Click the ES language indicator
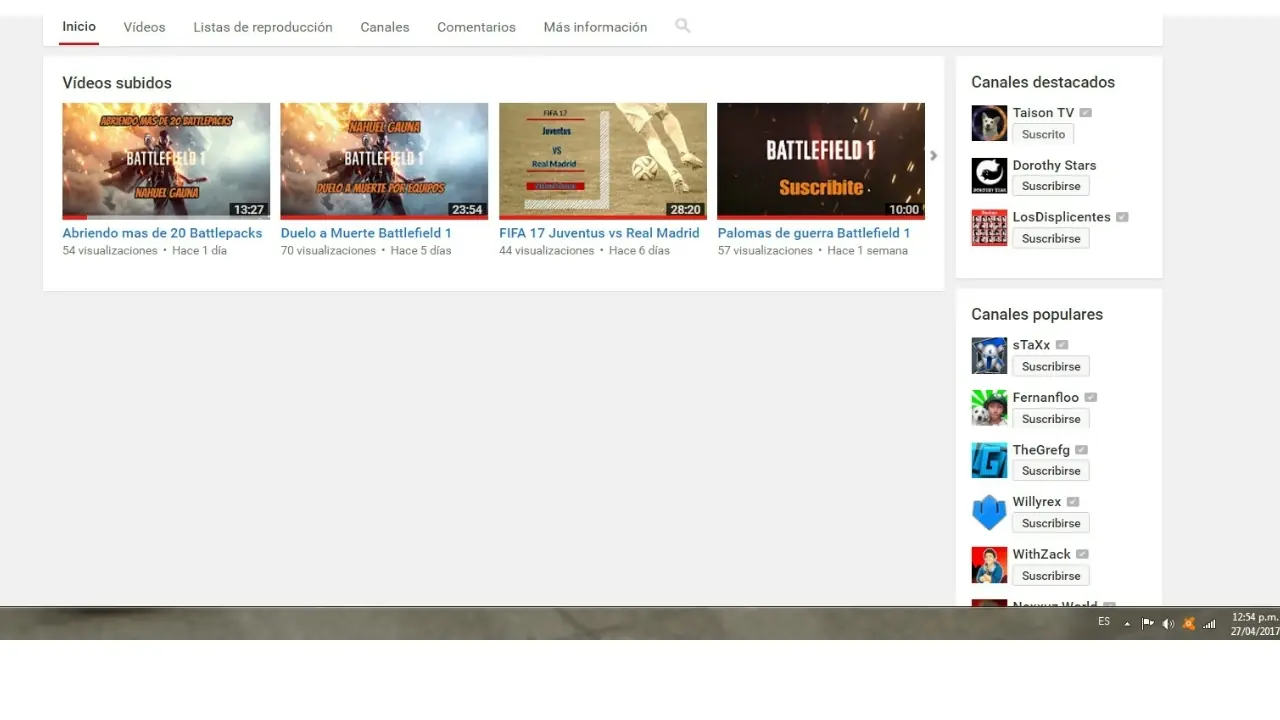 click(x=1104, y=622)
